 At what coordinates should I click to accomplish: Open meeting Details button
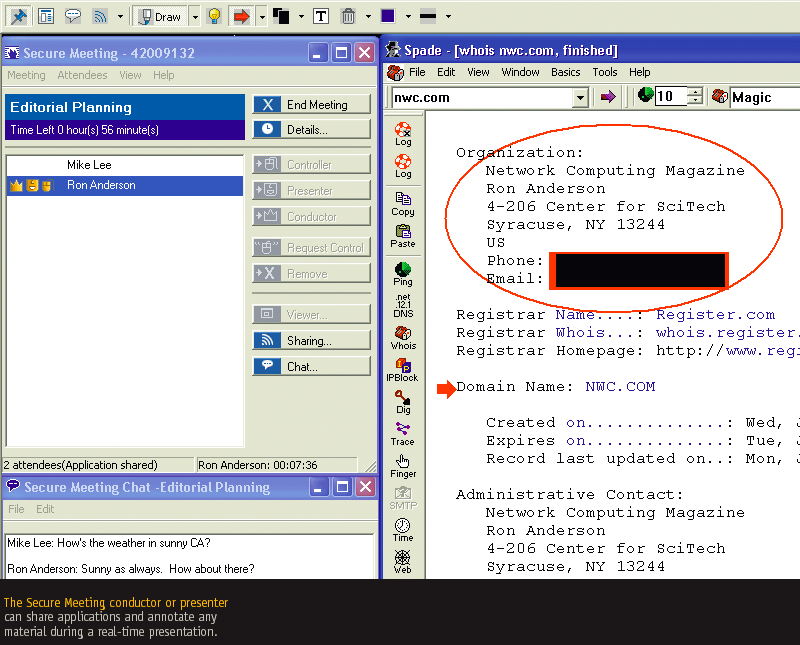(x=312, y=130)
